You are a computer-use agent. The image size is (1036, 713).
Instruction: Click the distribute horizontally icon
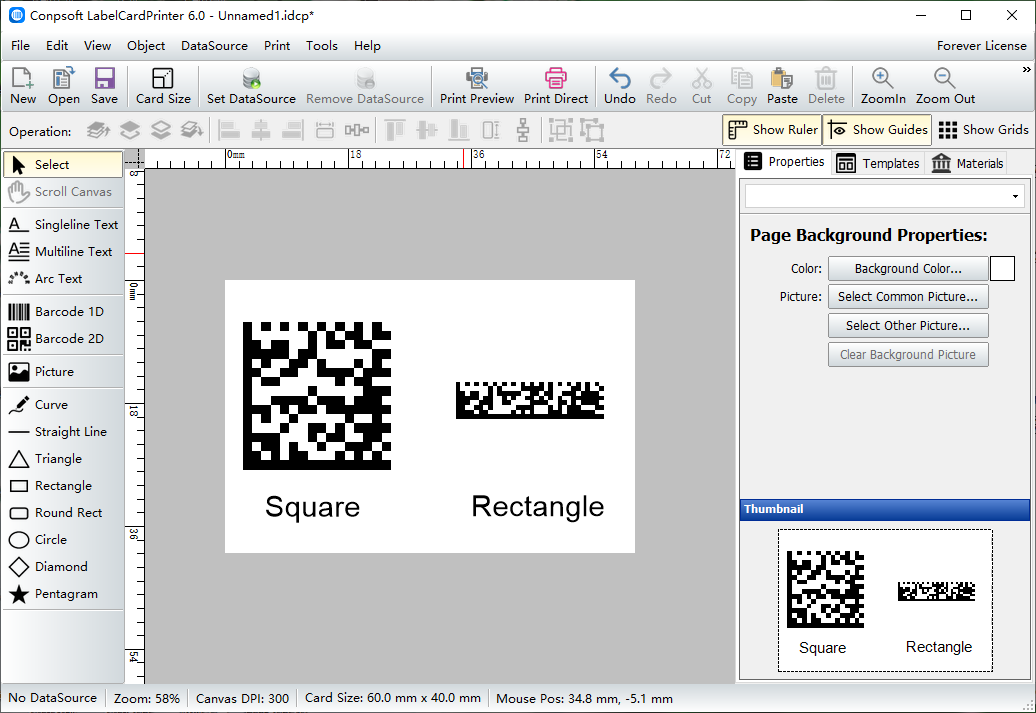click(357, 130)
